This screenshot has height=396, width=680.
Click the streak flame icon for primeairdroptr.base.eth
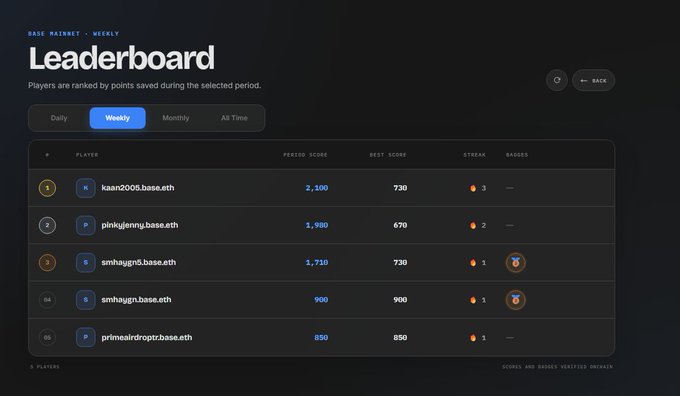tap(473, 337)
